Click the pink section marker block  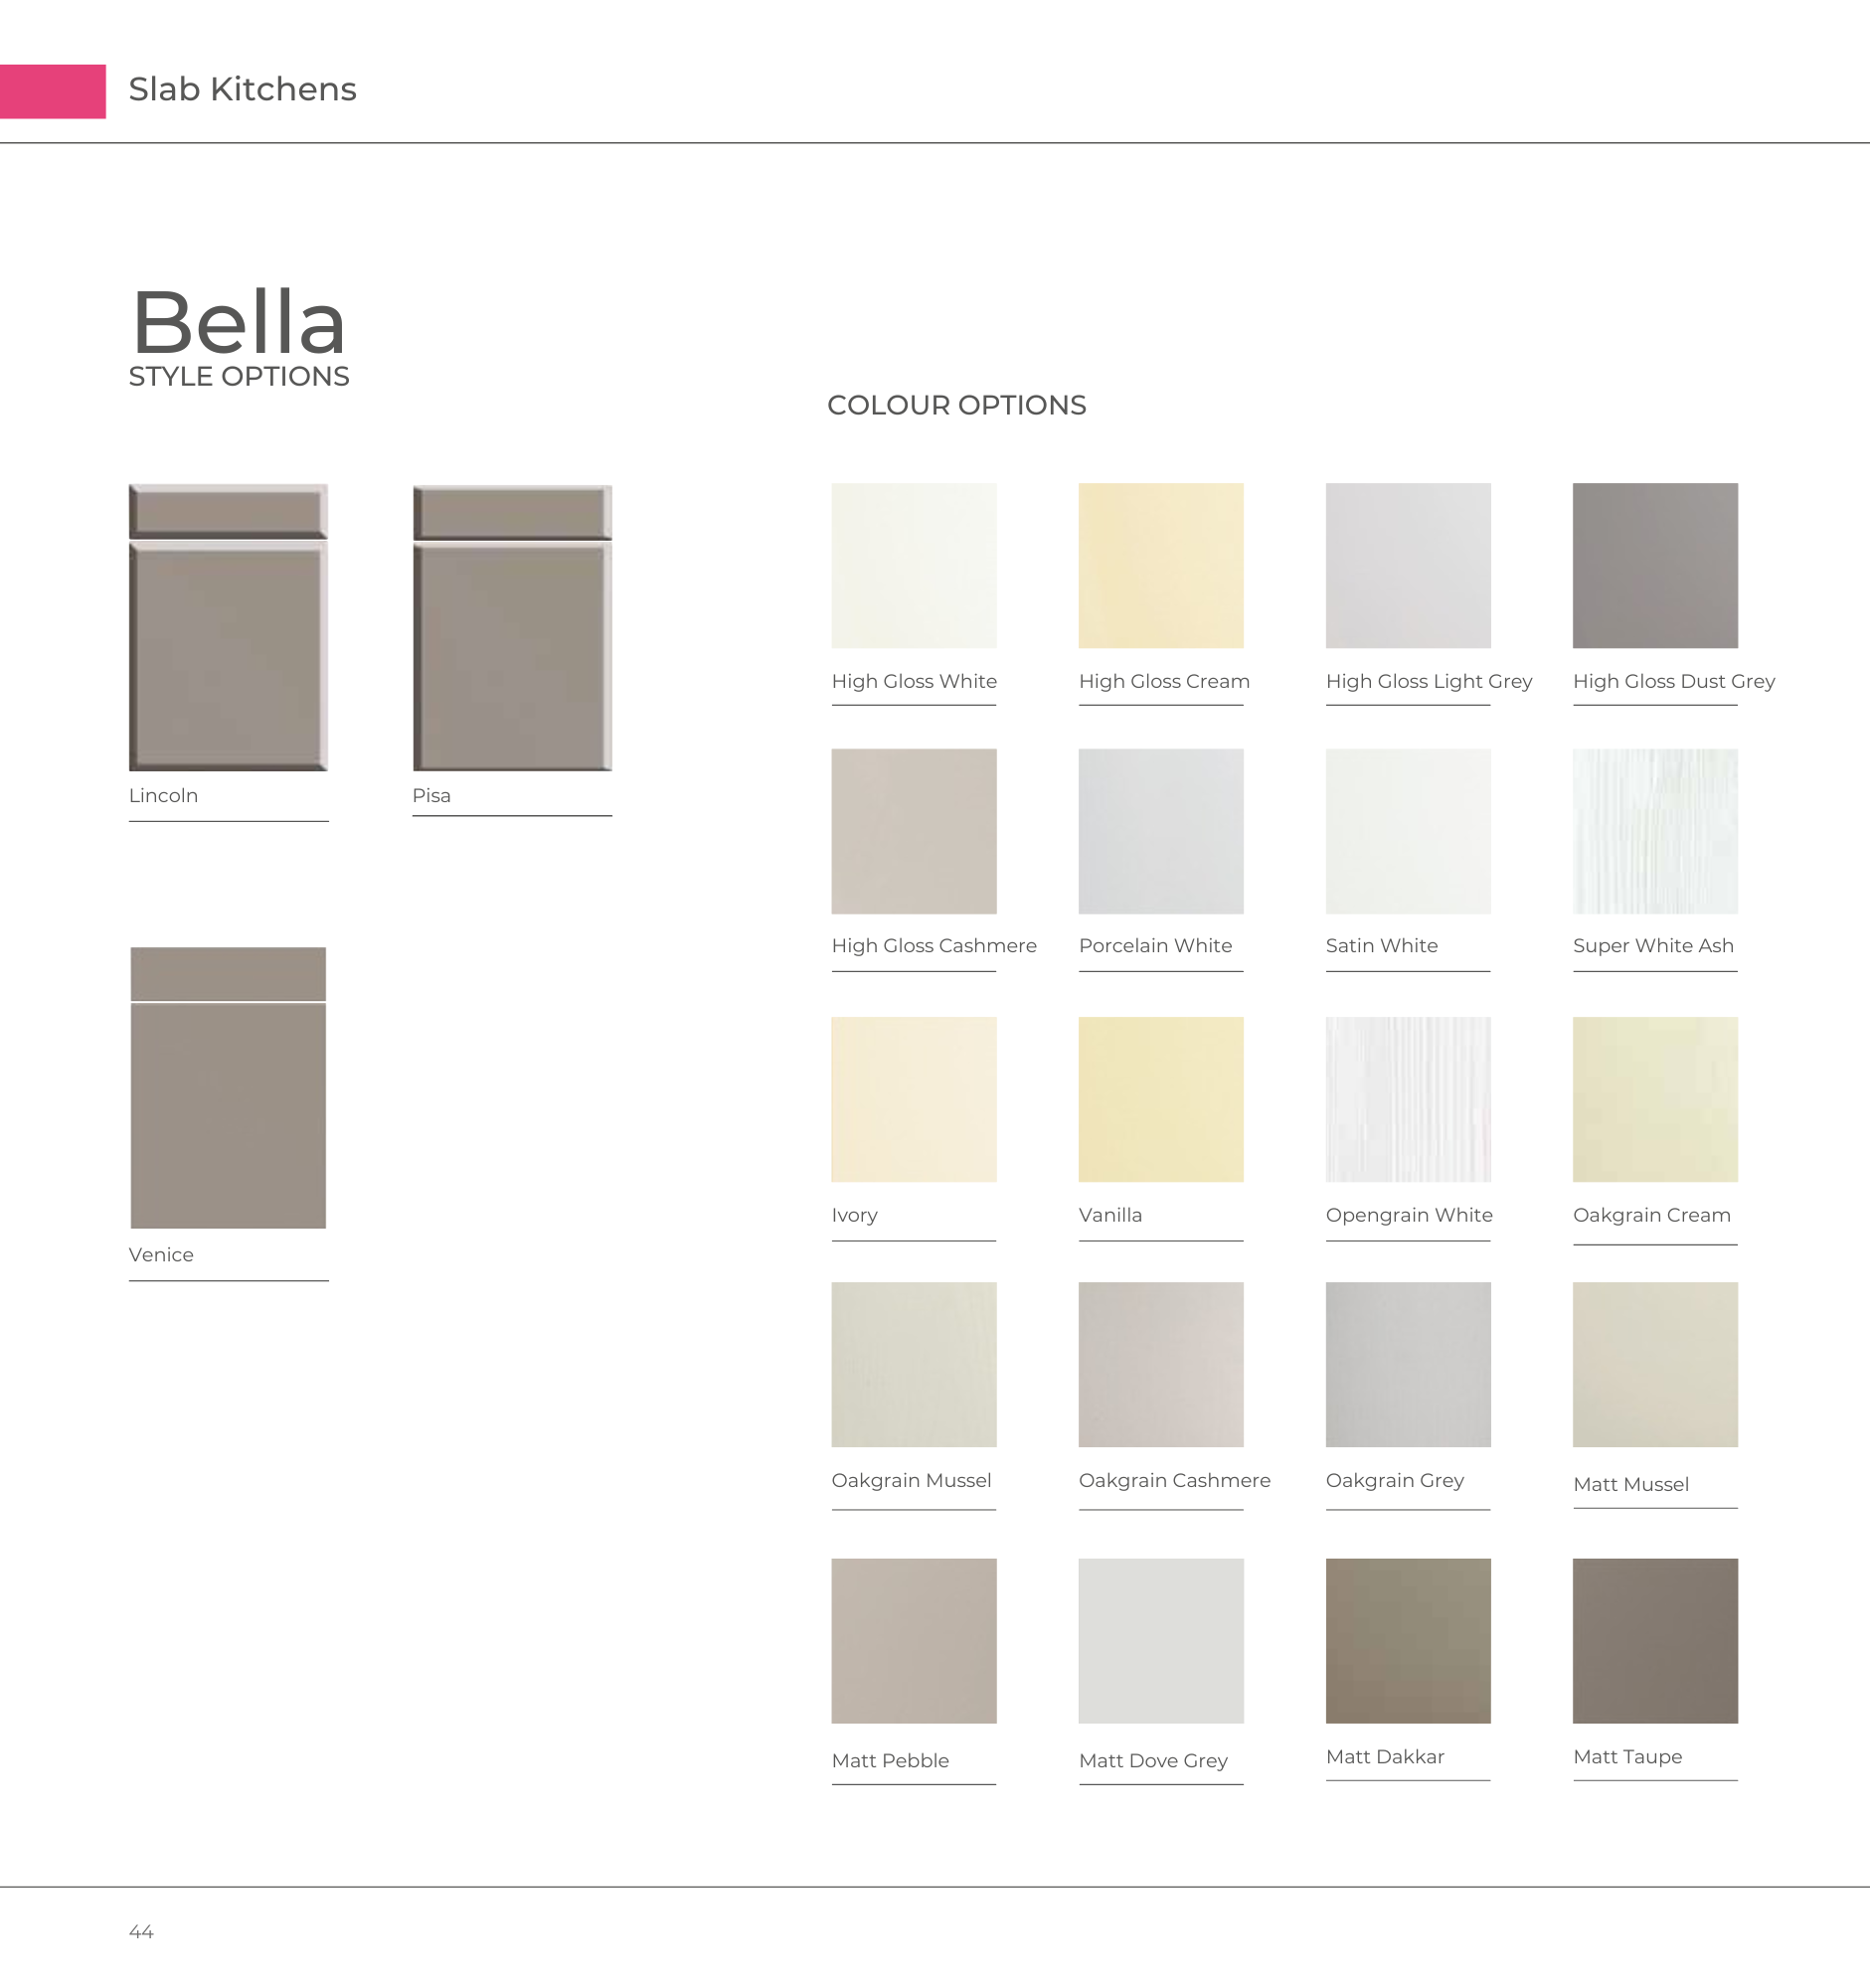click(52, 91)
